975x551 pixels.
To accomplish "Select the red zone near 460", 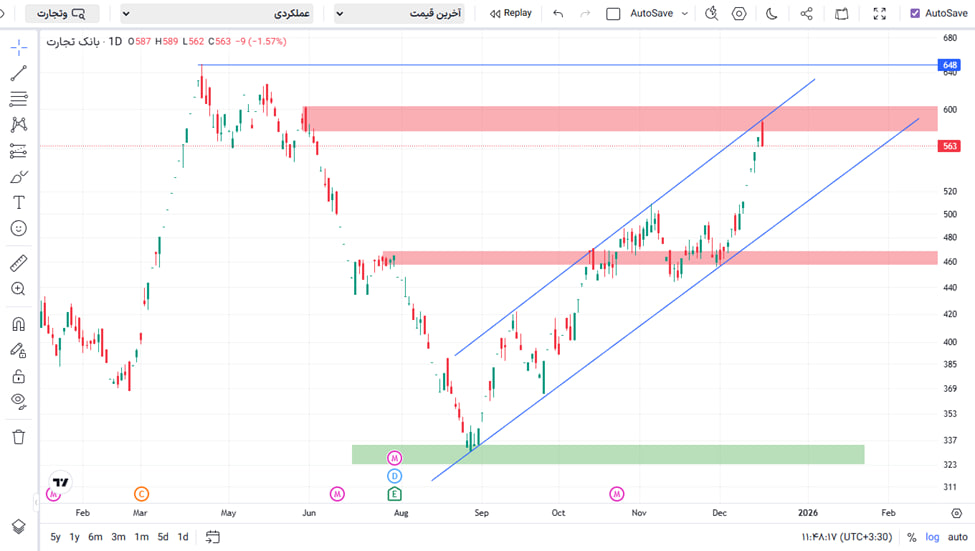I will click(x=660, y=258).
